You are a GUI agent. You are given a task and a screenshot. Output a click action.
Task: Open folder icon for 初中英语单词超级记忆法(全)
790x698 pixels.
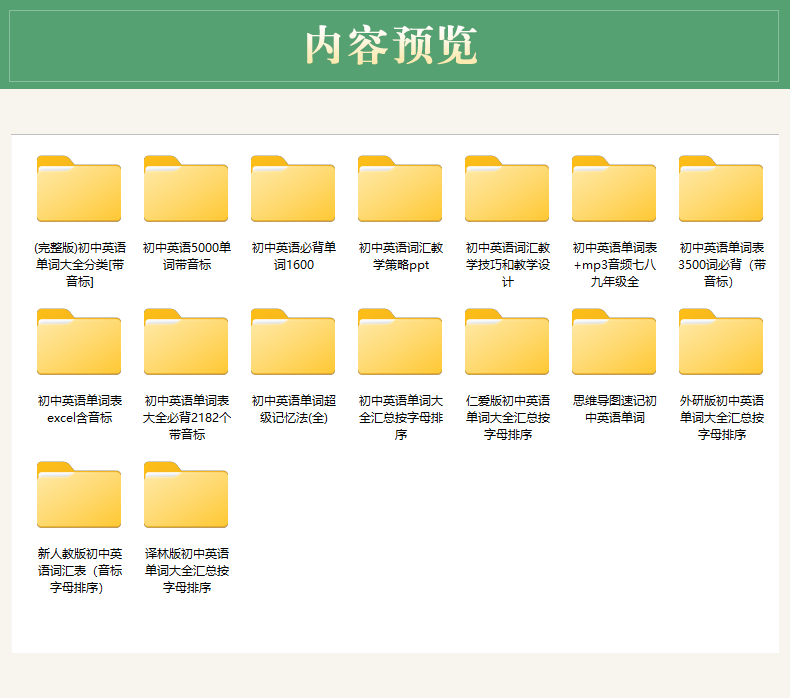point(293,342)
